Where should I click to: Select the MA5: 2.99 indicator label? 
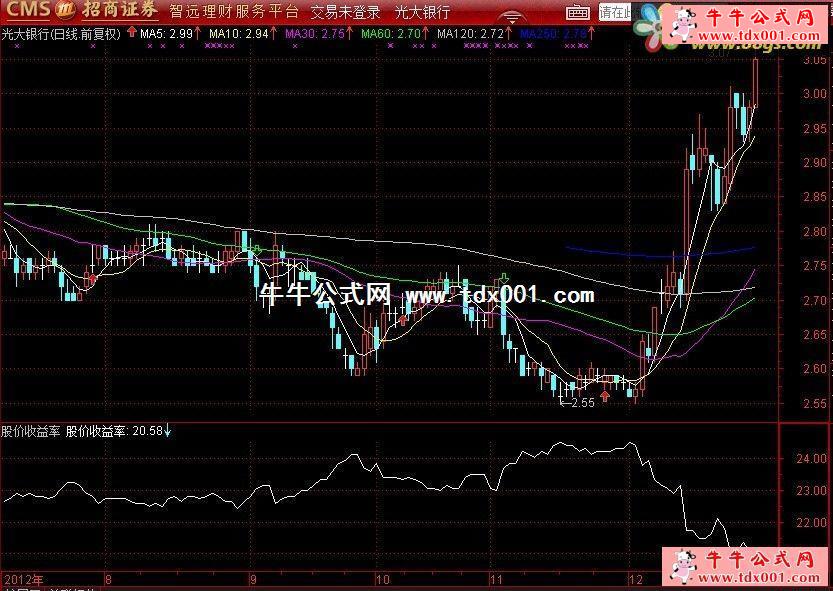pos(165,33)
